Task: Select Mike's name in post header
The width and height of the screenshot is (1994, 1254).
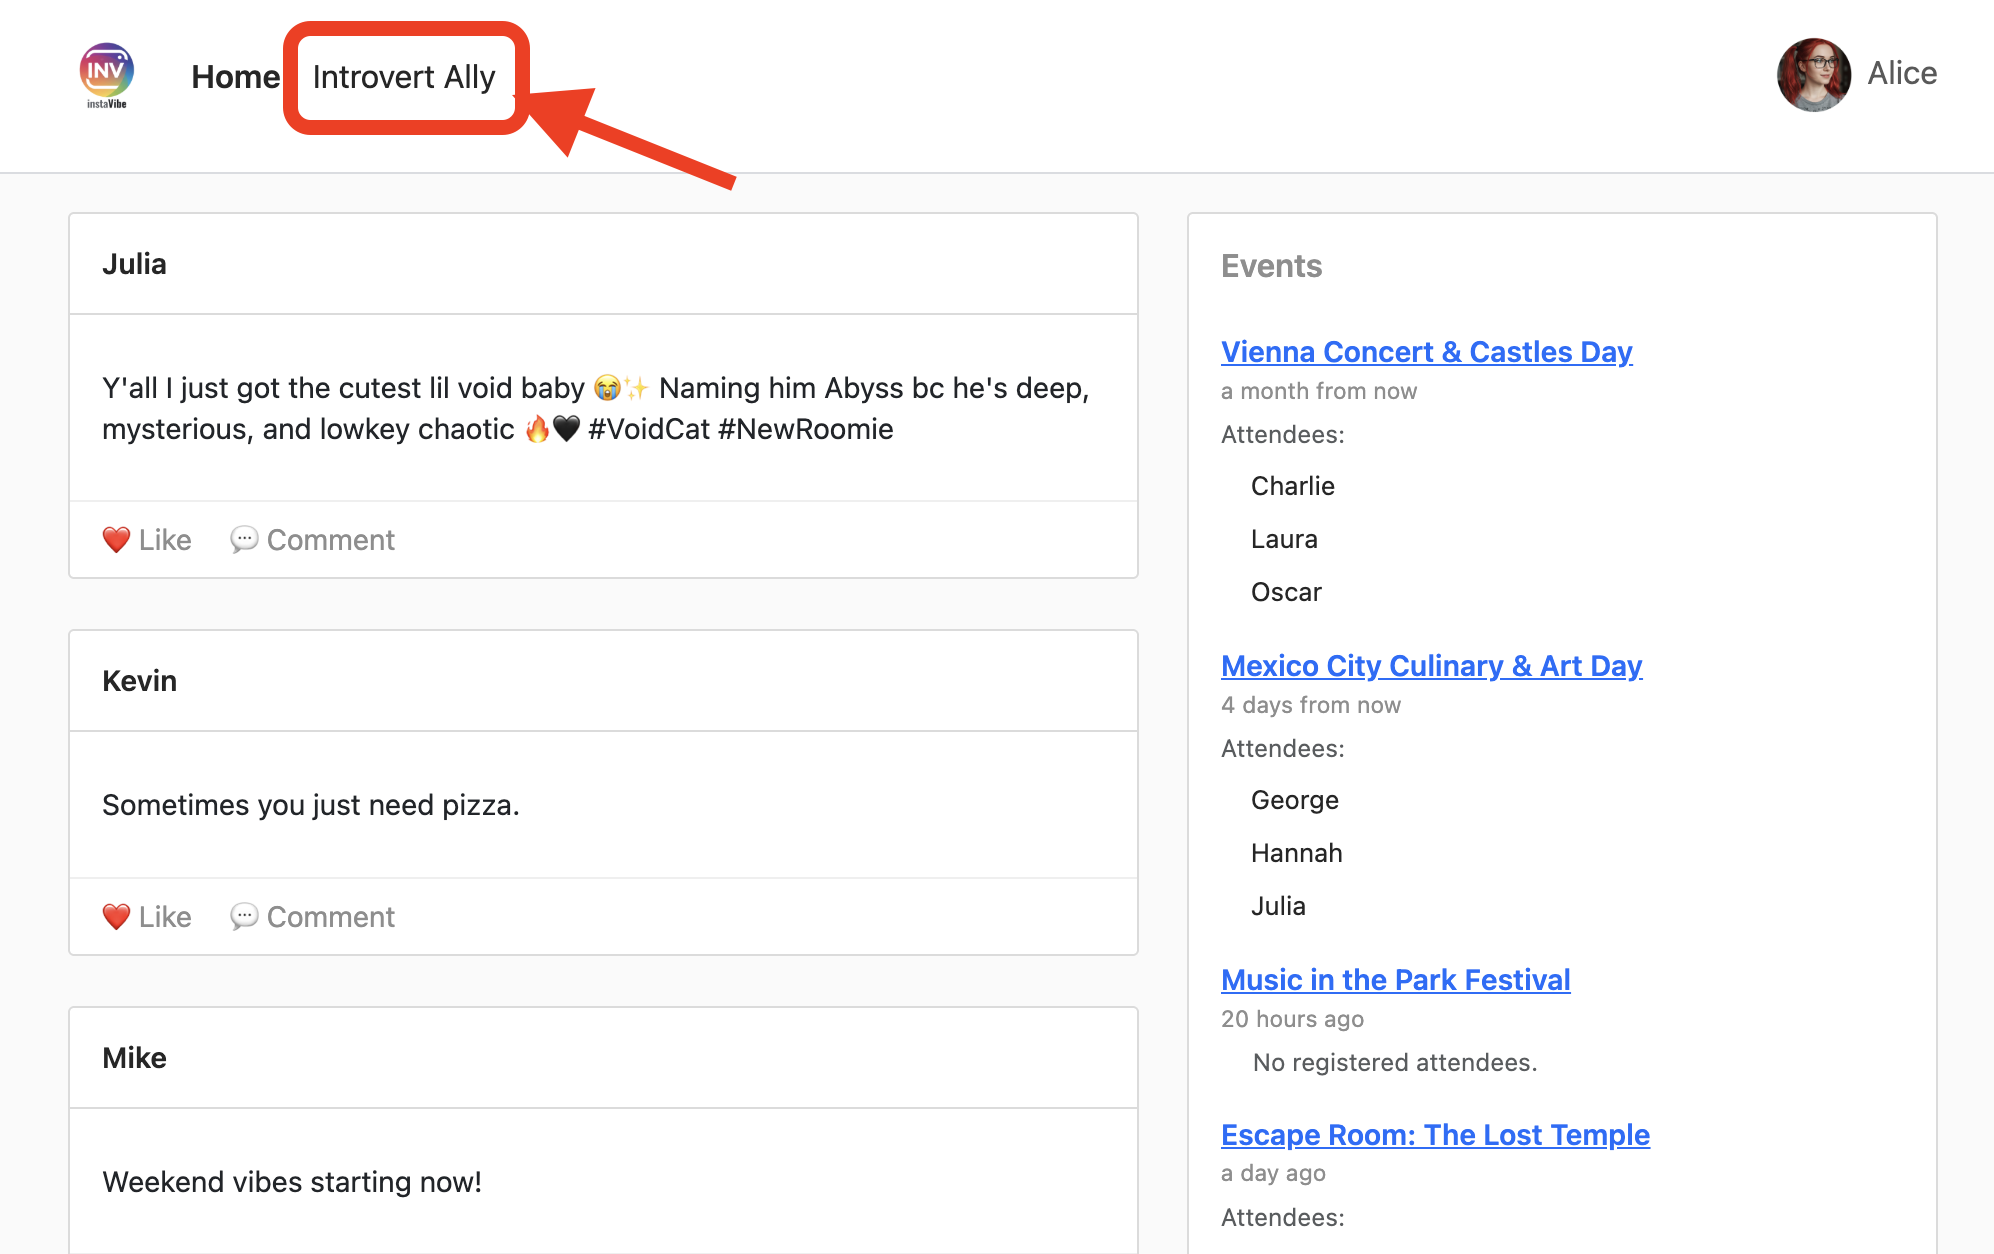Action: (x=134, y=1058)
